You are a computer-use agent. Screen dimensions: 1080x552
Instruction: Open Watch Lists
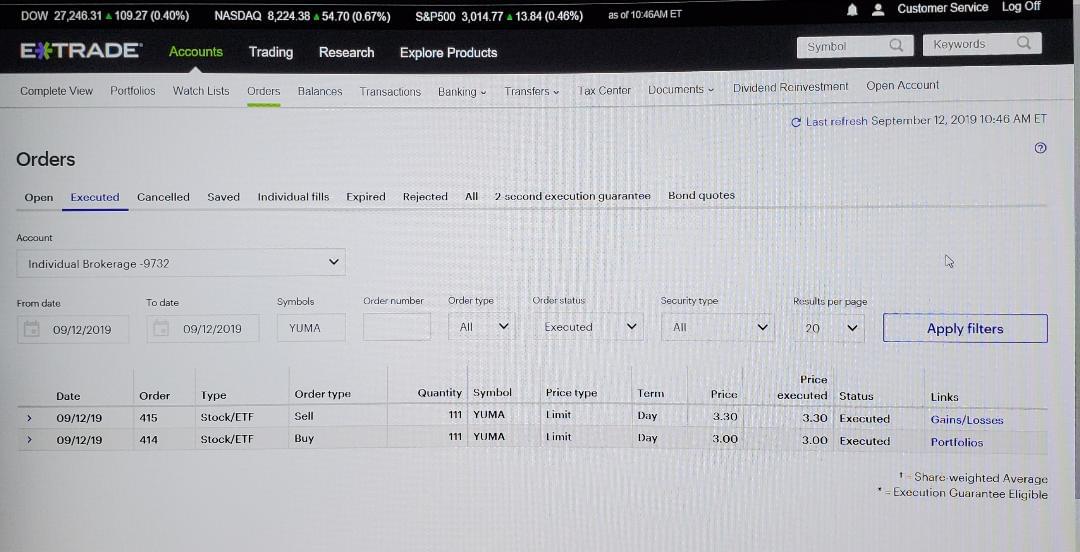click(201, 91)
